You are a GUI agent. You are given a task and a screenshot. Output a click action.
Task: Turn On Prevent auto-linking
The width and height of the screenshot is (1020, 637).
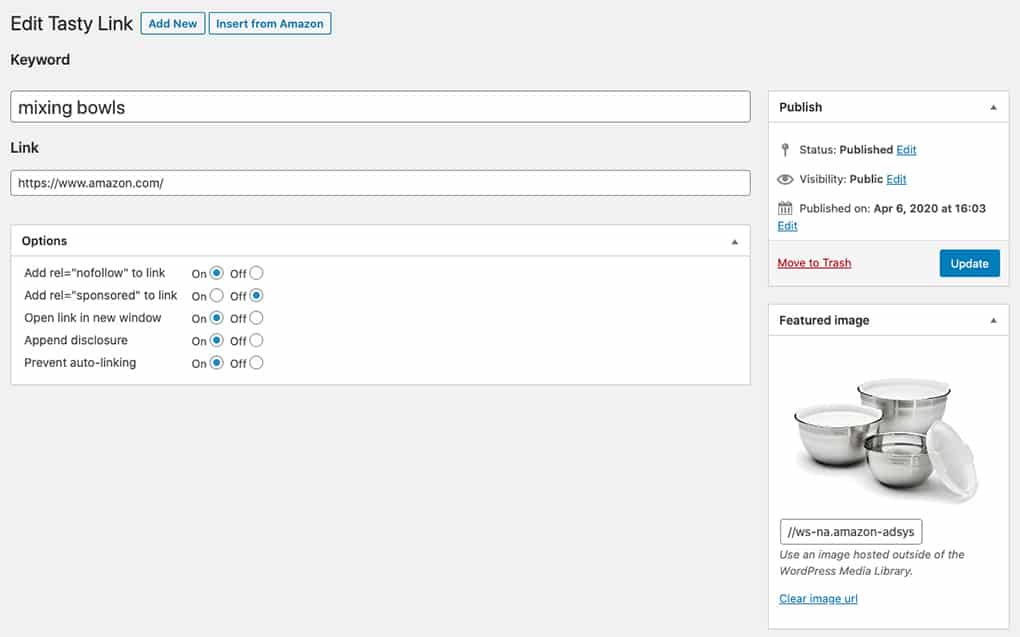coord(217,362)
